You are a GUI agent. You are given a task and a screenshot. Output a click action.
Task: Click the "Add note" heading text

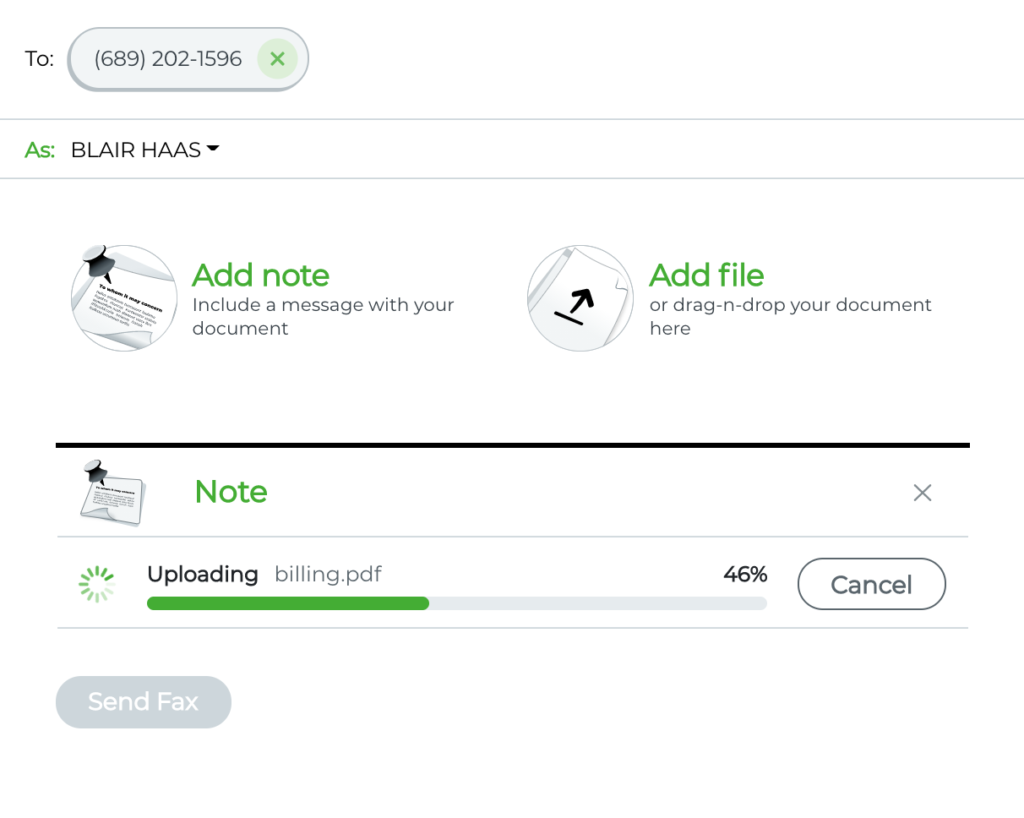[260, 275]
